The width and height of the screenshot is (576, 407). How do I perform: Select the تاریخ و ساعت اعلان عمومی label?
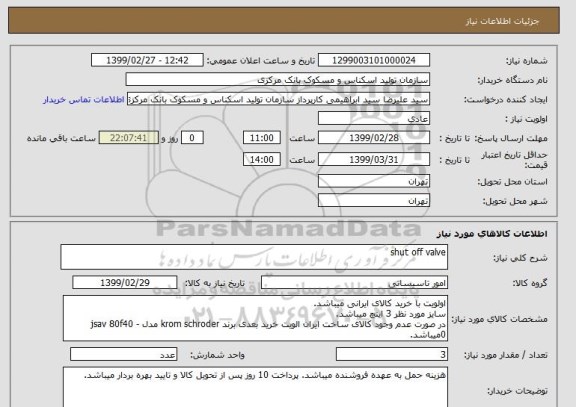click(x=261, y=61)
